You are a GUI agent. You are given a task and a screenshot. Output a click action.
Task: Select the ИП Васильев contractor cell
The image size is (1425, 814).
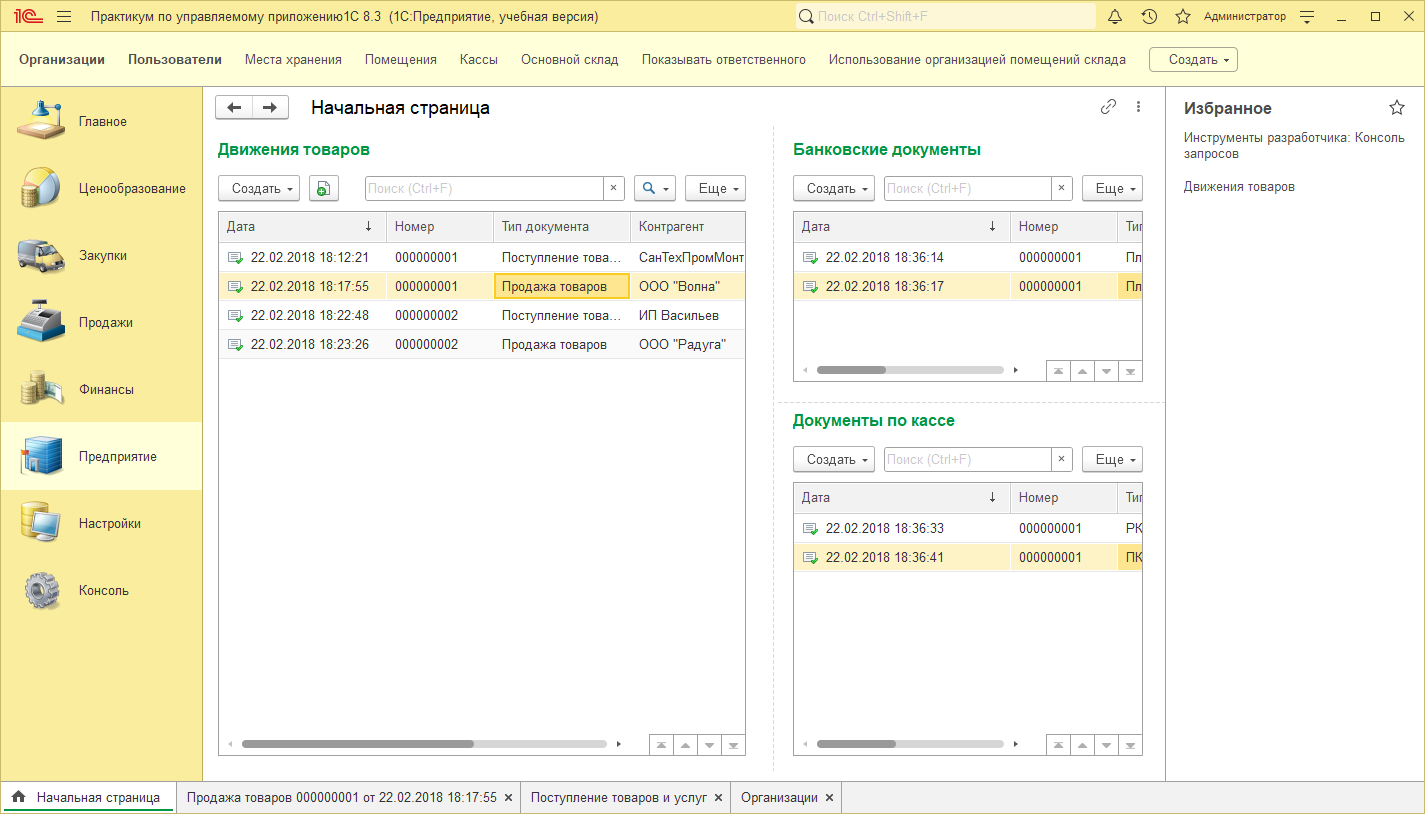(687, 315)
